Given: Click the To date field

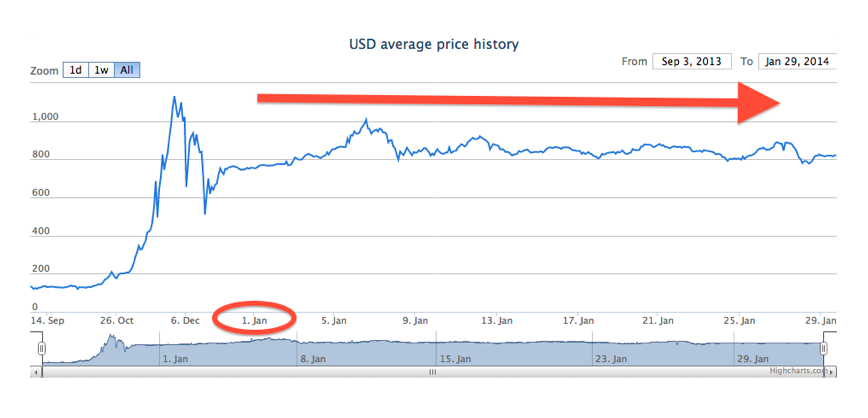Looking at the screenshot, I should pyautogui.click(x=797, y=61).
